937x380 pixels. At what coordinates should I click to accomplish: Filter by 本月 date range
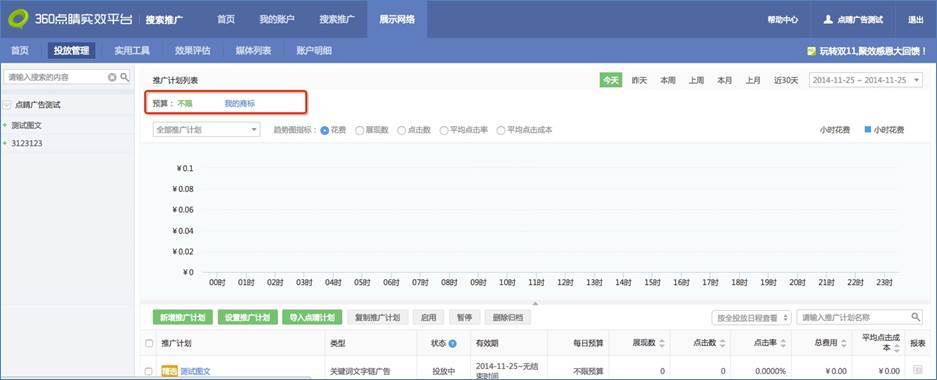tap(725, 80)
